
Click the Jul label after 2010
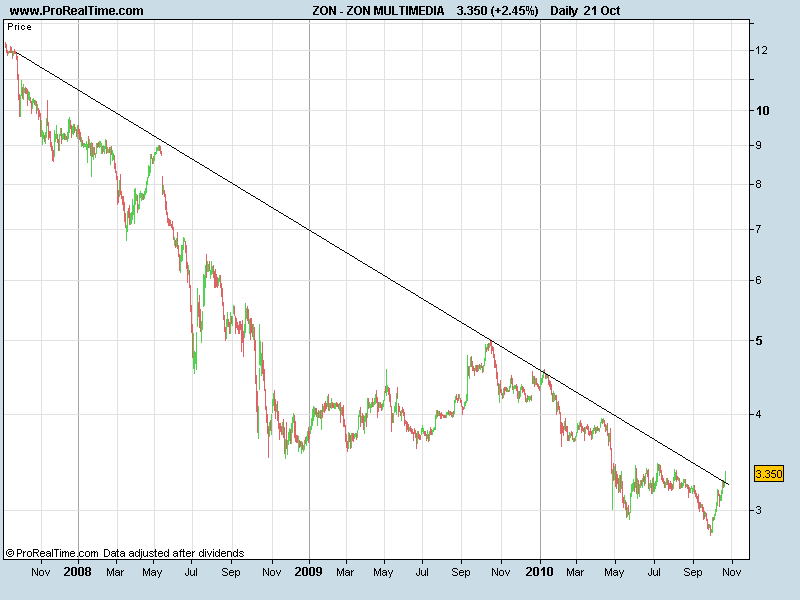654,572
